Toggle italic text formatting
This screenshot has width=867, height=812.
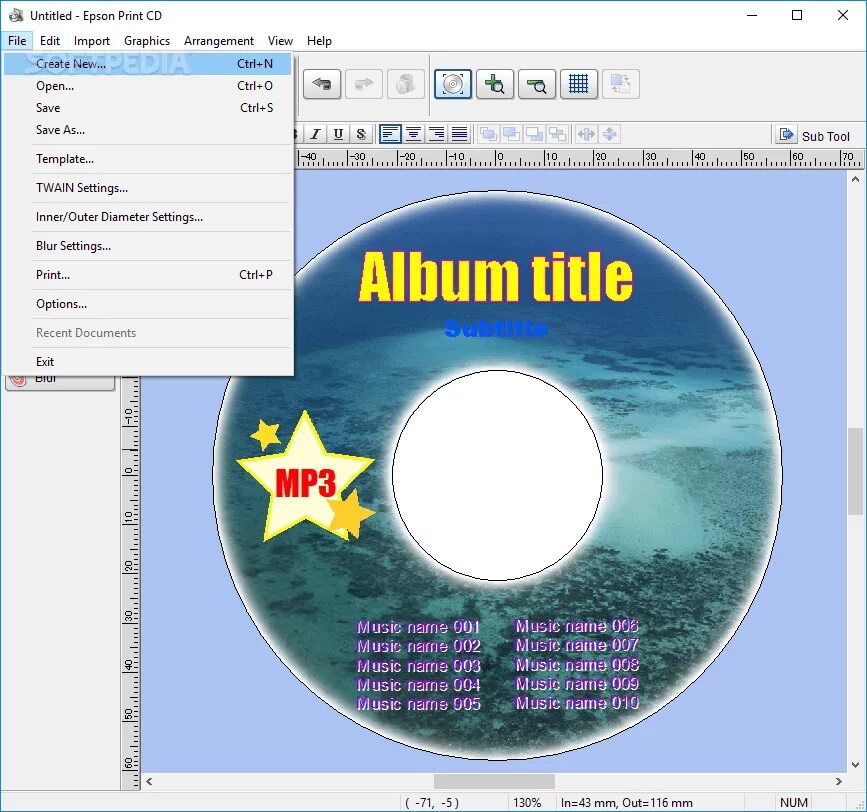point(315,134)
